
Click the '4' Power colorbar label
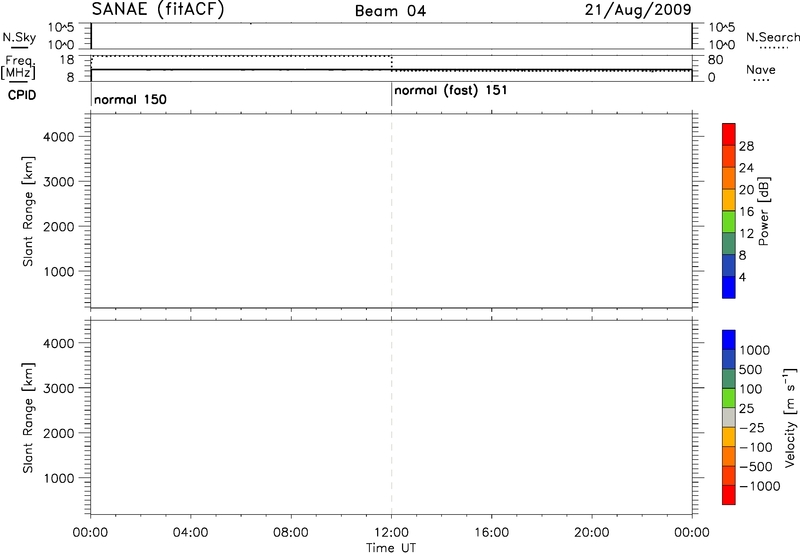(x=742, y=278)
